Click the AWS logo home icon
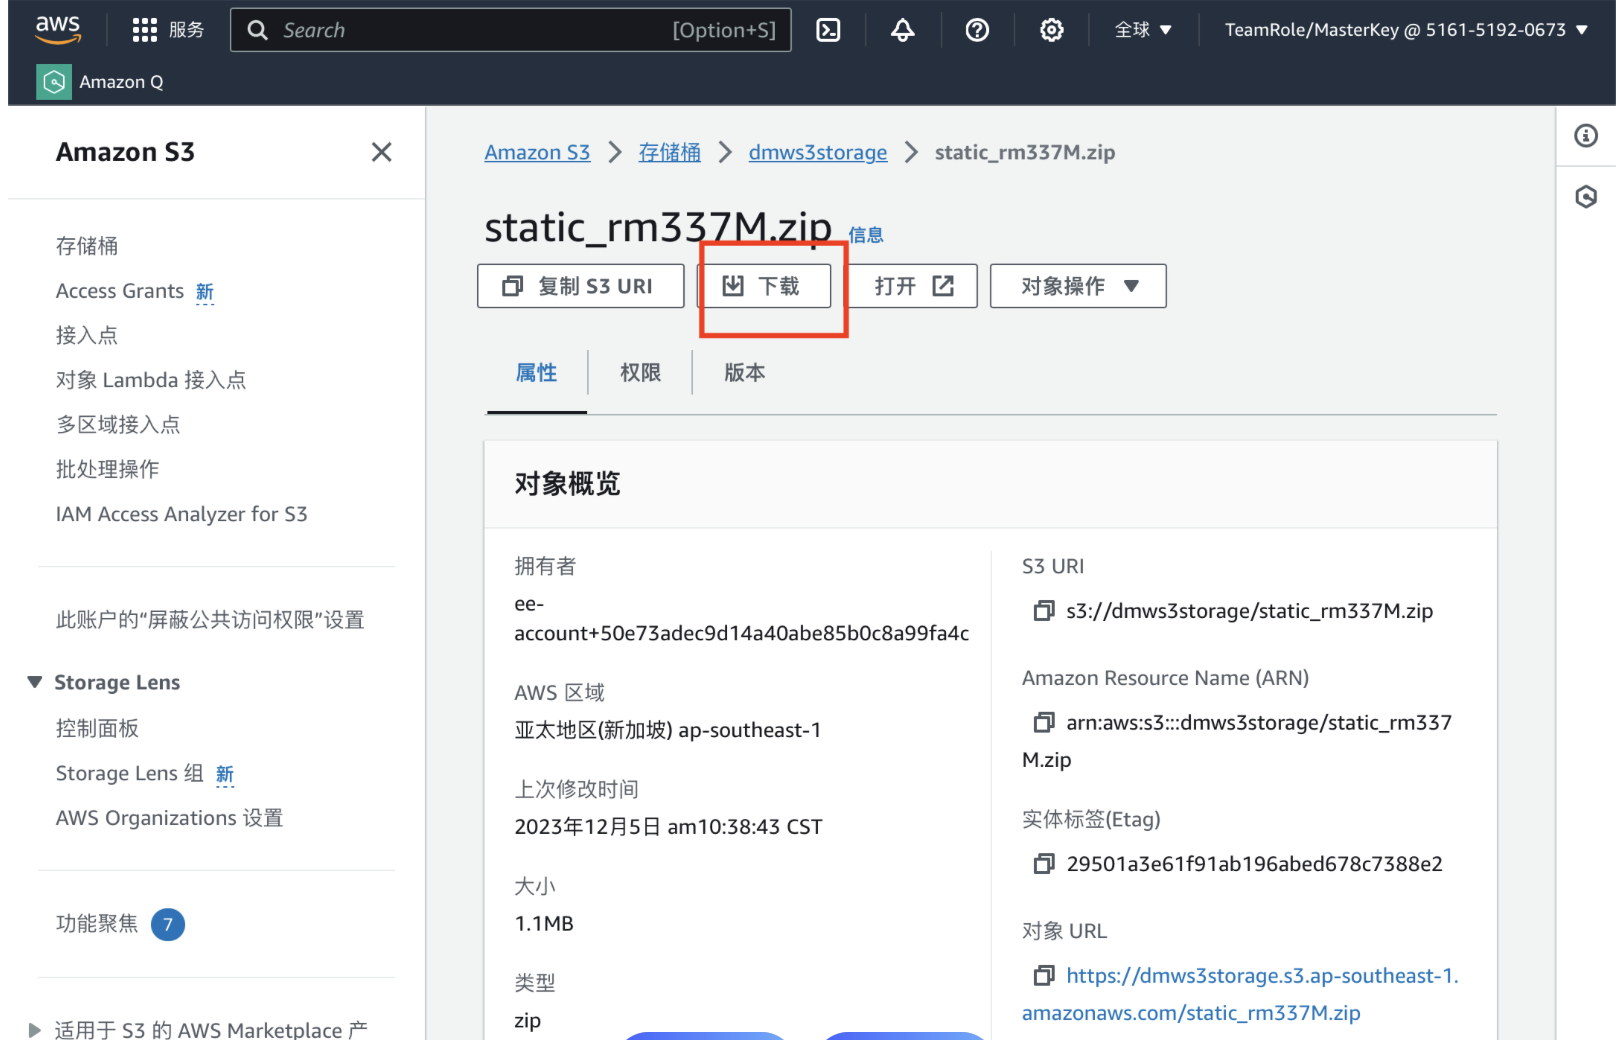The height and width of the screenshot is (1040, 1618). pos(57,30)
